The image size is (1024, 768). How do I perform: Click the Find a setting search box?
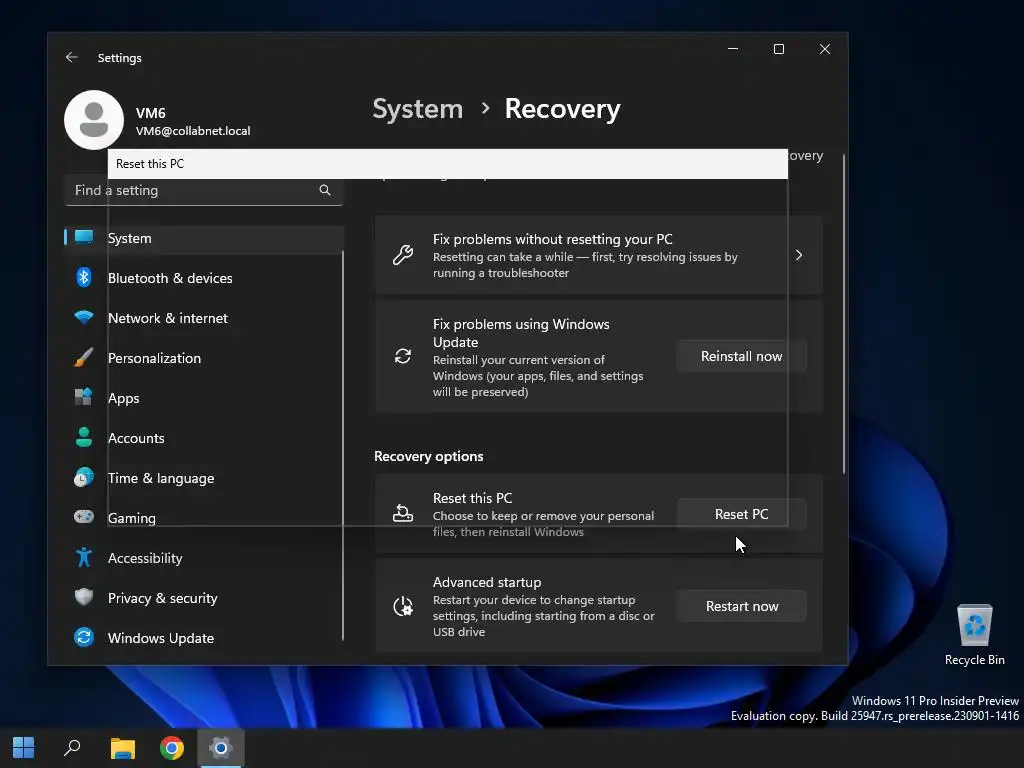pyautogui.click(x=204, y=190)
